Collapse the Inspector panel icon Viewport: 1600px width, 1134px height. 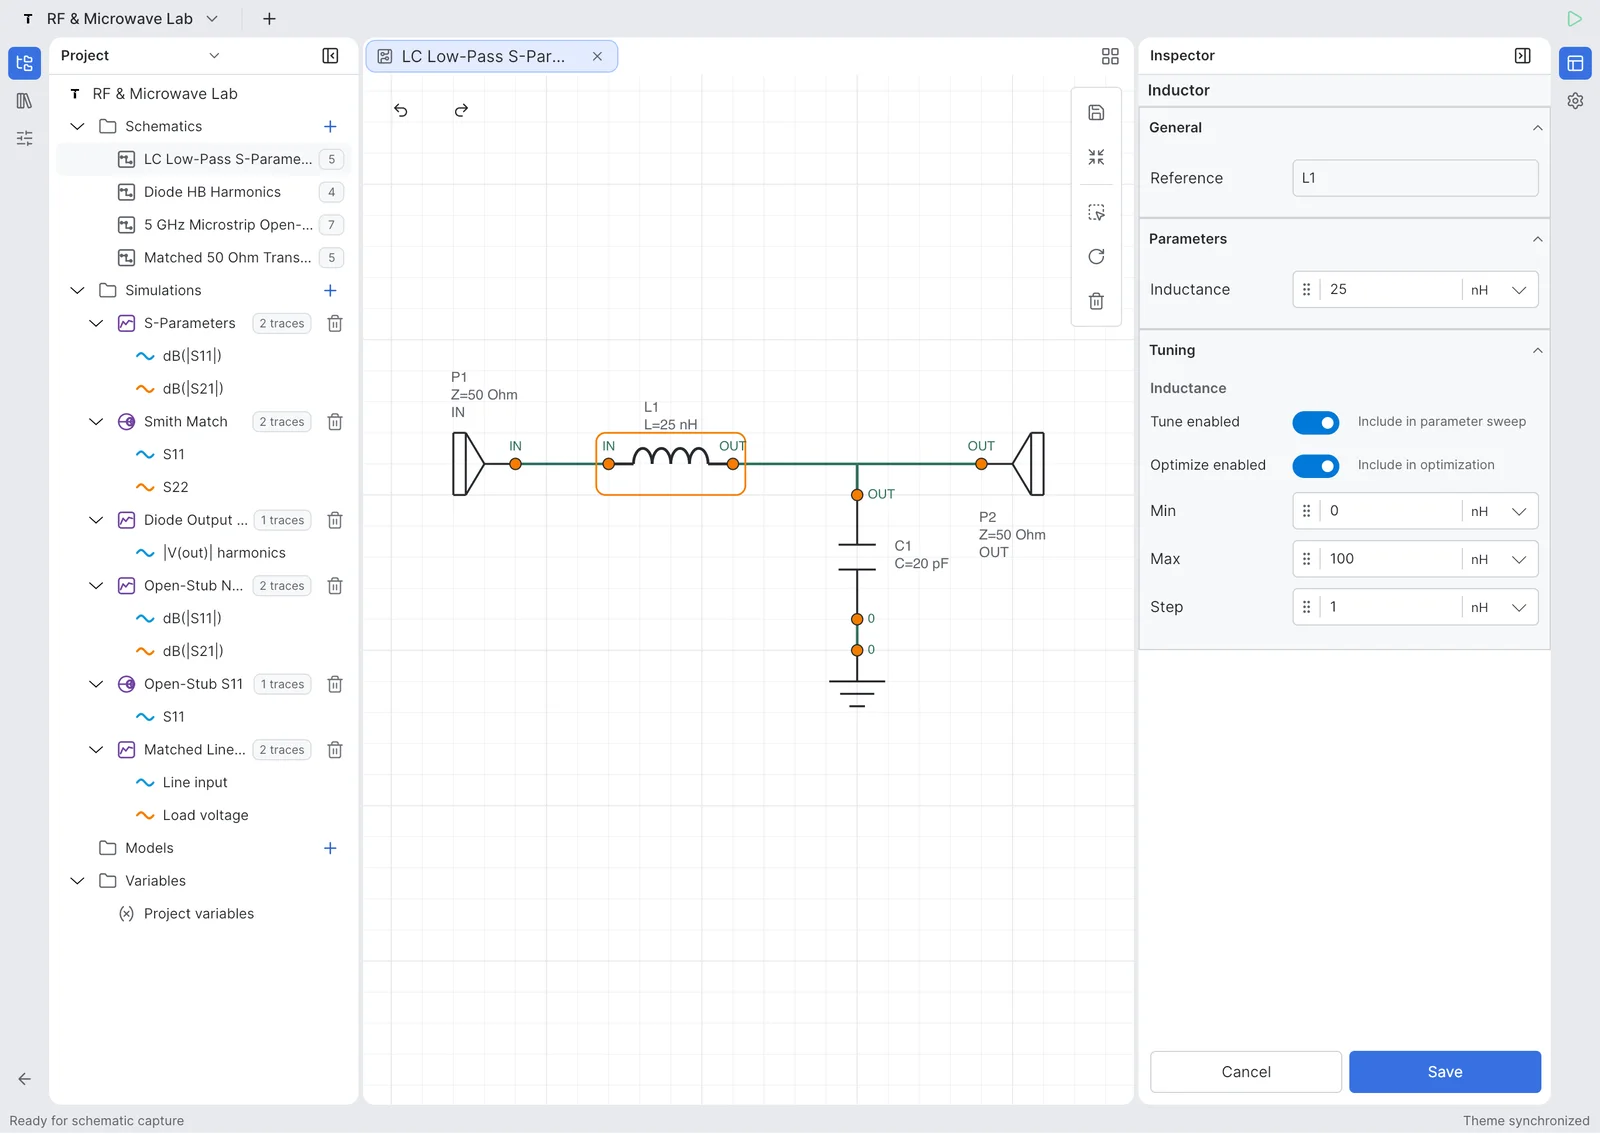1522,56
